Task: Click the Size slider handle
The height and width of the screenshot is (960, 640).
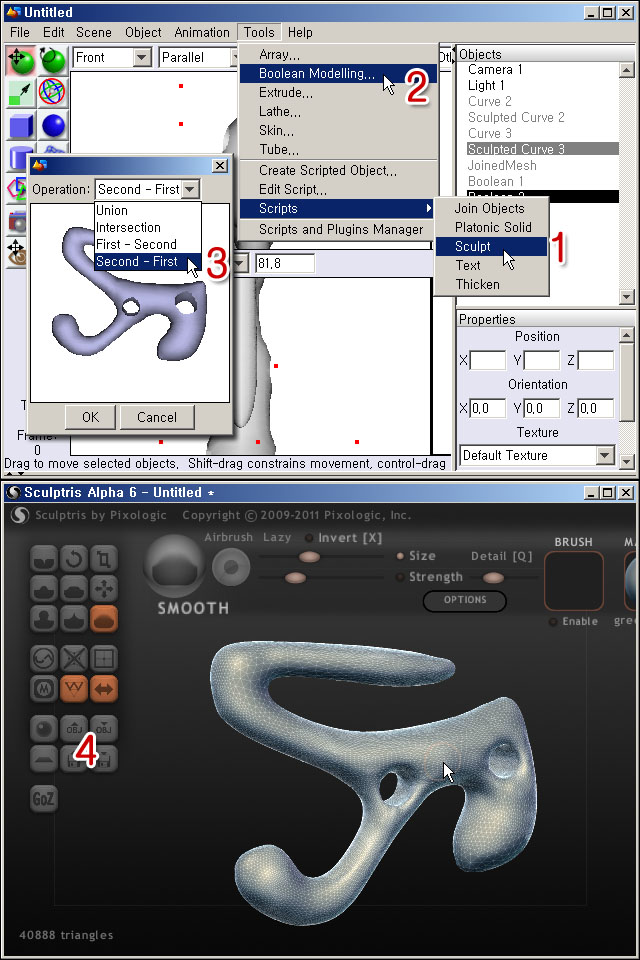Action: [x=309, y=556]
